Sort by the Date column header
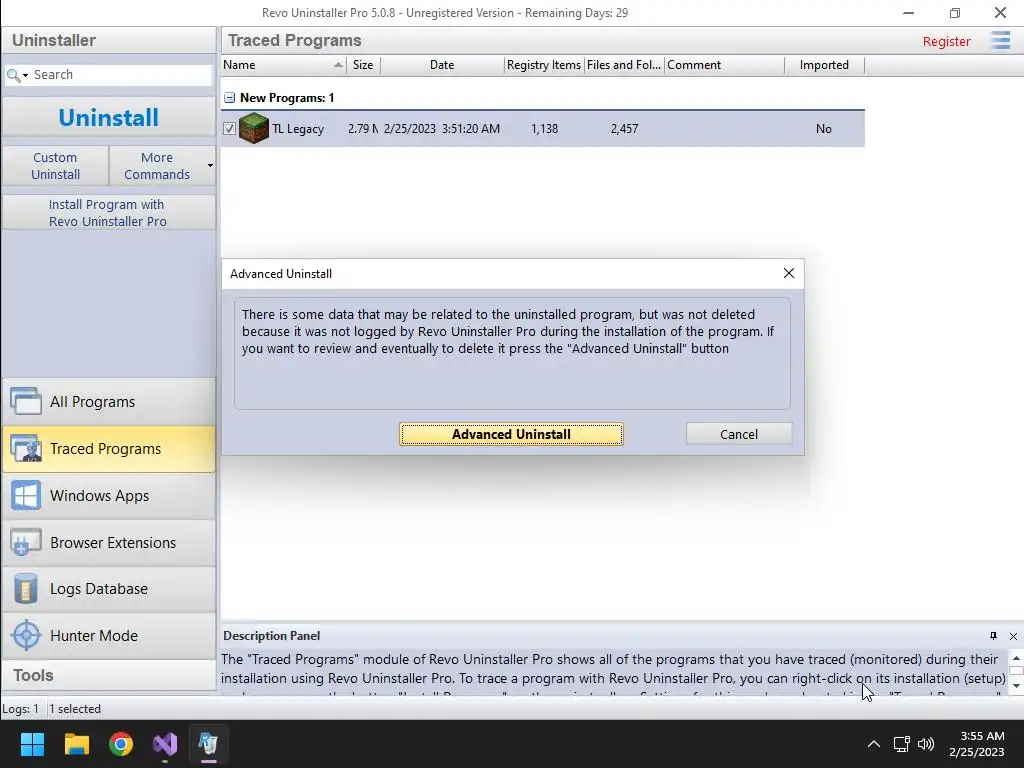 (x=442, y=65)
